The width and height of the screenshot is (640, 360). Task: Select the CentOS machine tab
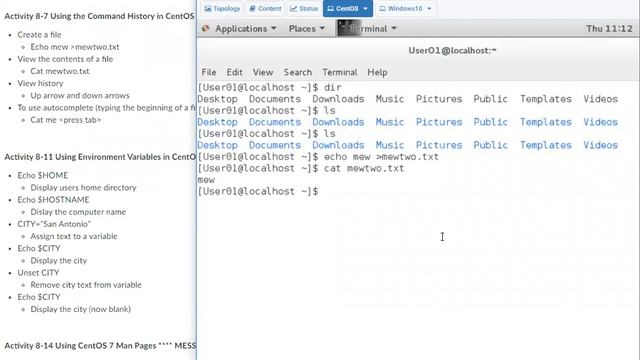pos(347,9)
